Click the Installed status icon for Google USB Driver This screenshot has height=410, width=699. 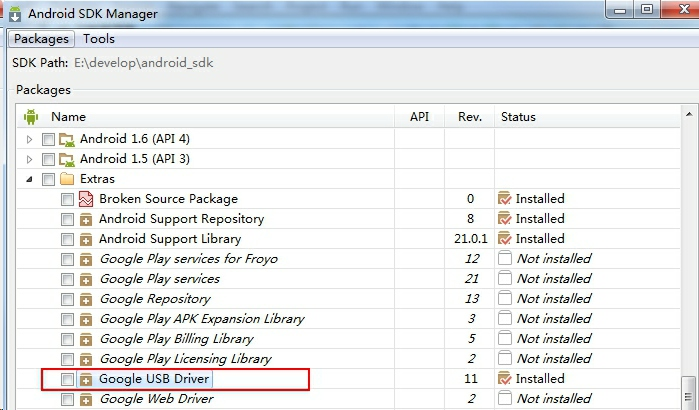point(504,378)
